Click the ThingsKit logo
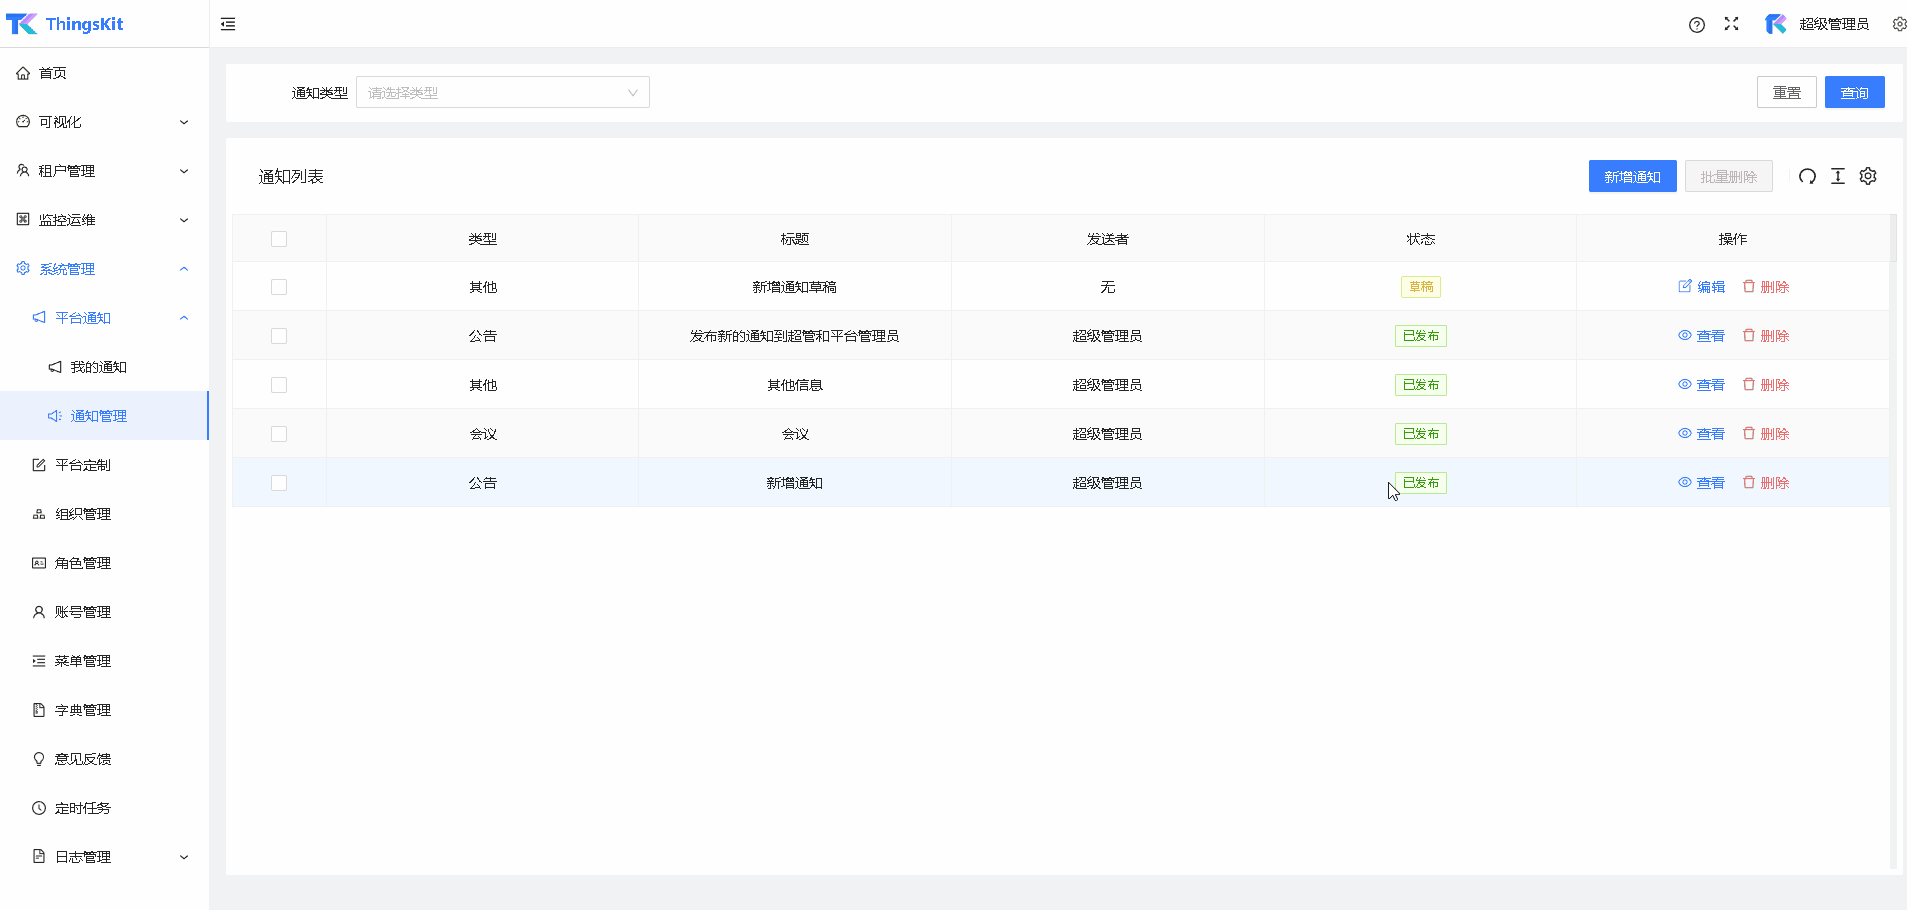1907x910 pixels. tap(65, 24)
